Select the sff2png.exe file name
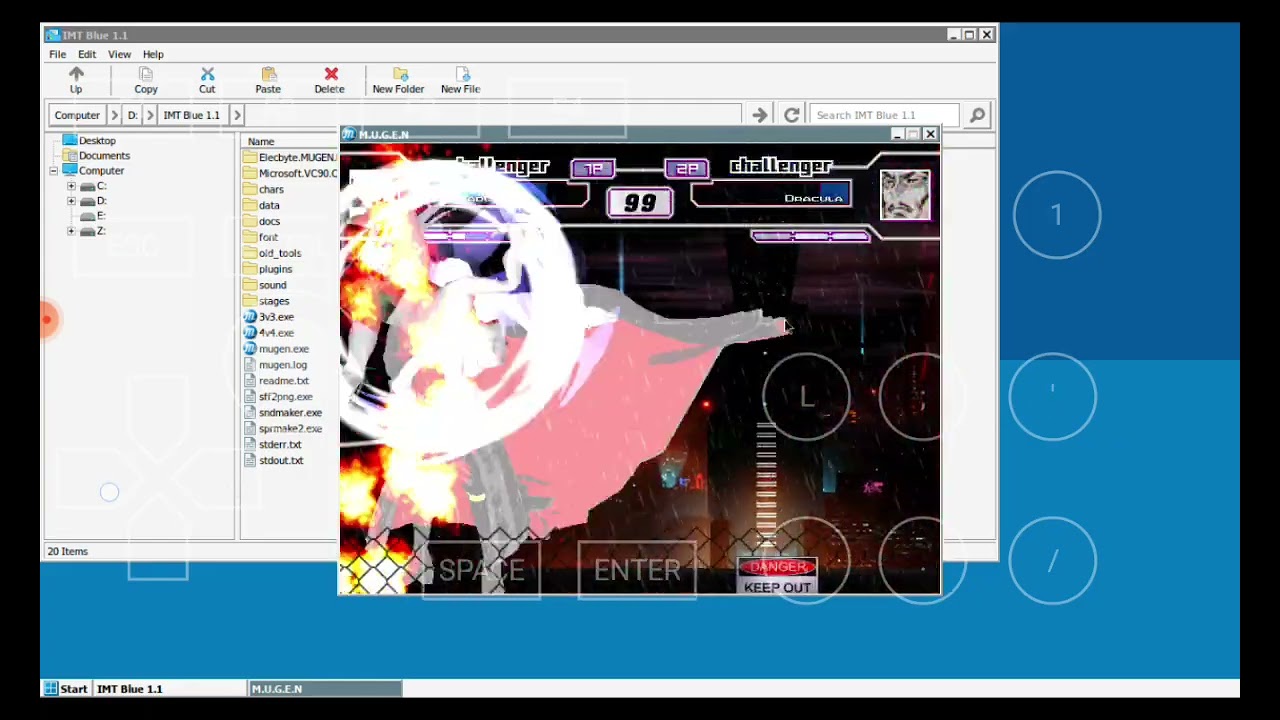The width and height of the screenshot is (1280, 720). coord(286,397)
